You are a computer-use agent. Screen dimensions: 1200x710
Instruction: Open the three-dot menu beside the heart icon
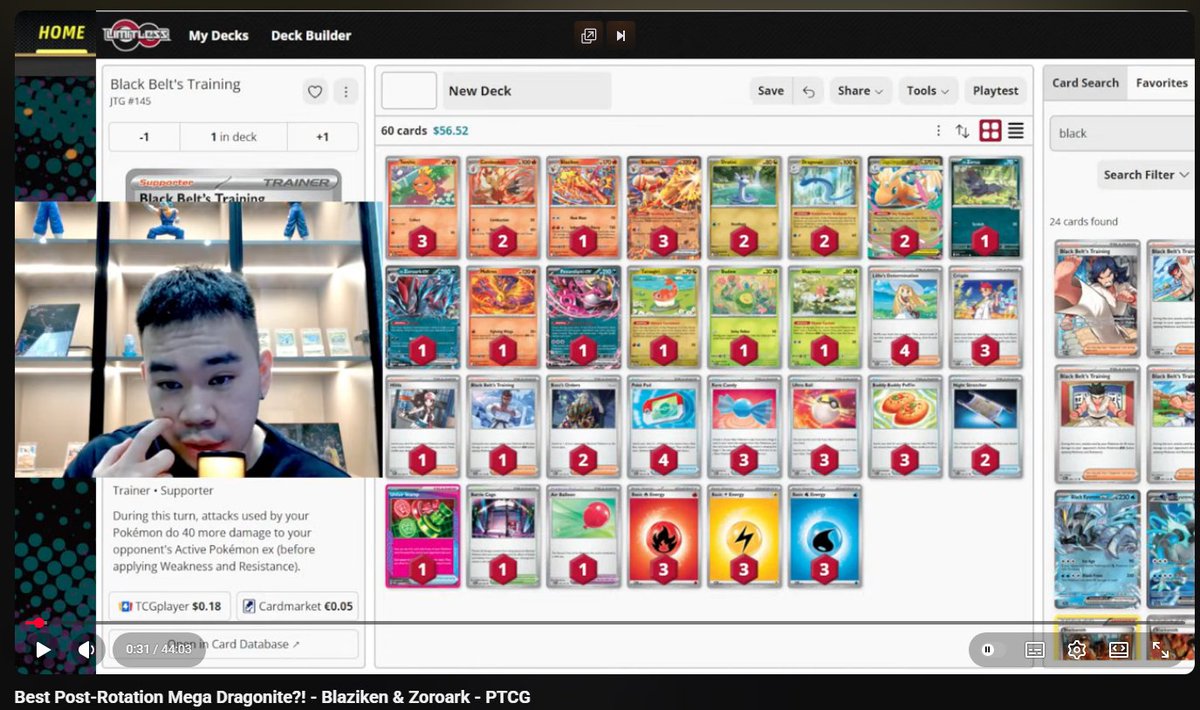tap(346, 92)
